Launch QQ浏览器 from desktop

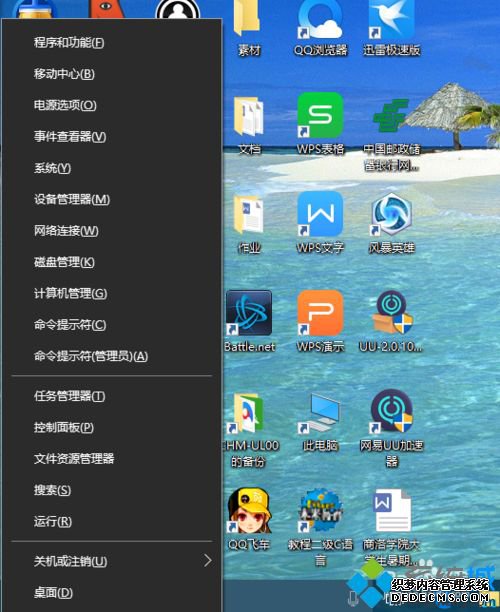click(320, 20)
